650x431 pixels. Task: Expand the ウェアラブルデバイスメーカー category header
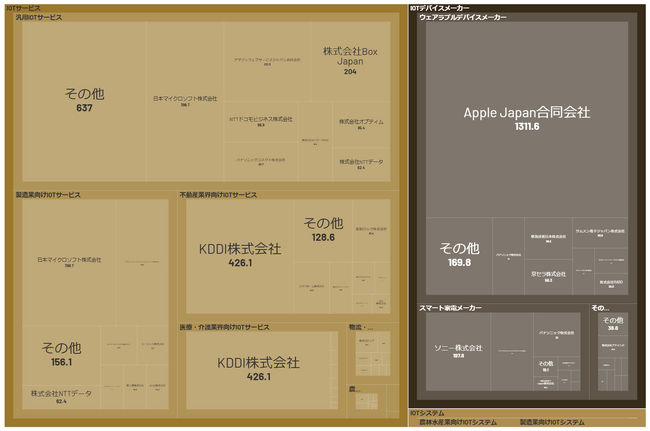coord(463,18)
